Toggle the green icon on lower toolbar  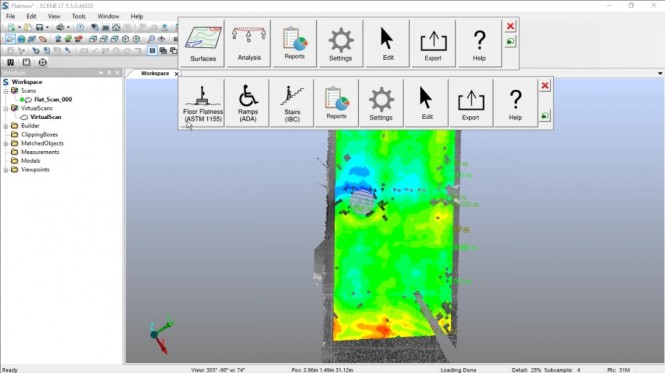click(x=545, y=115)
